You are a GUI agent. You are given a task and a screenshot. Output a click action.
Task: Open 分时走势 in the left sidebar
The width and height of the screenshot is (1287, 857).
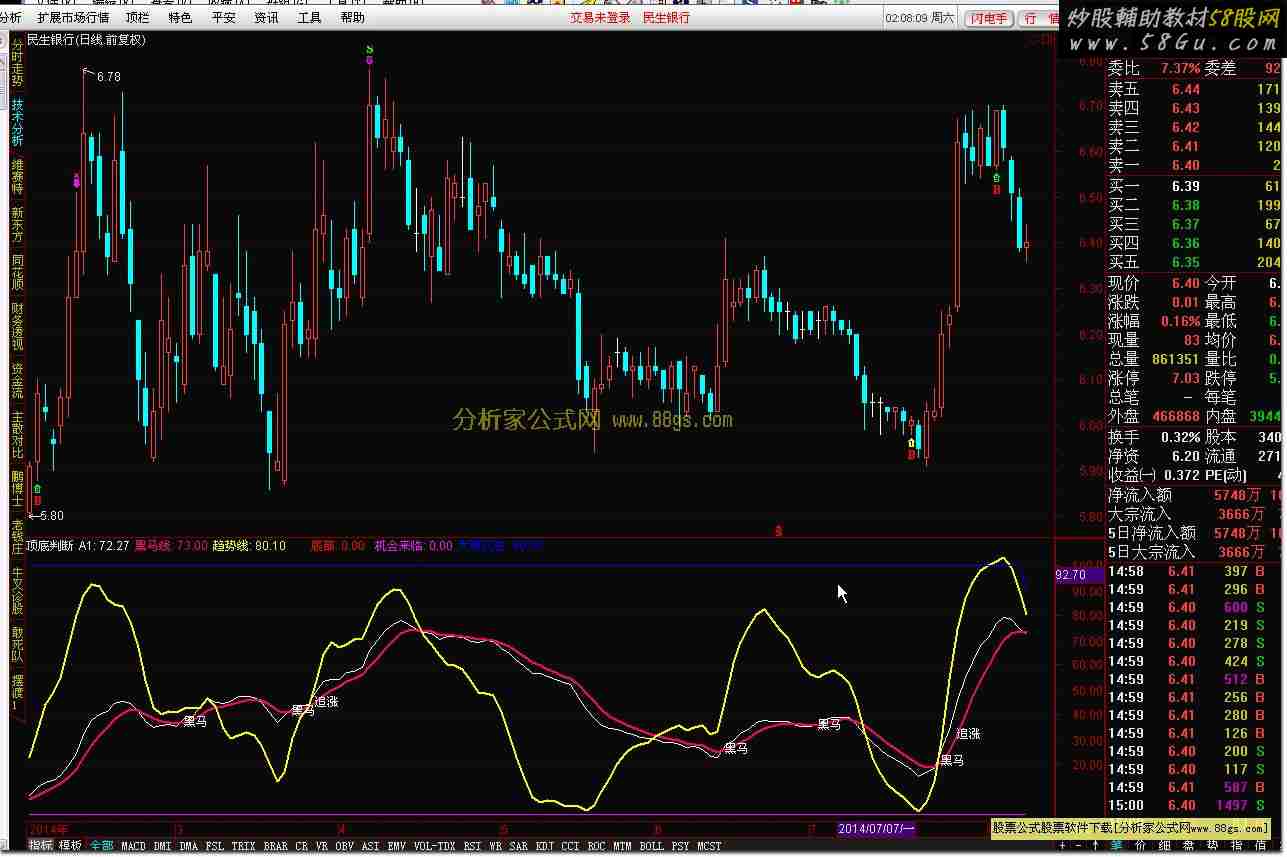17,62
